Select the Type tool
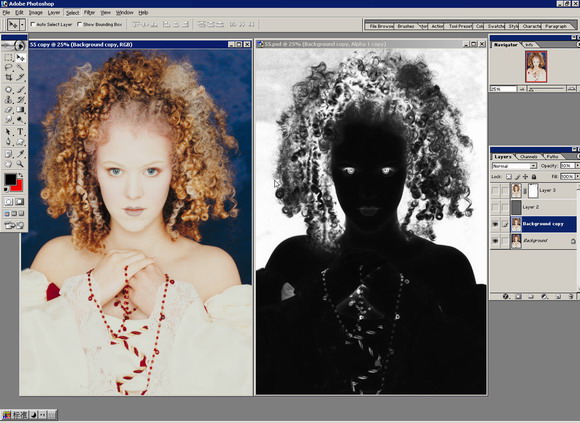Image resolution: width=580 pixels, height=423 pixels. pos(20,132)
